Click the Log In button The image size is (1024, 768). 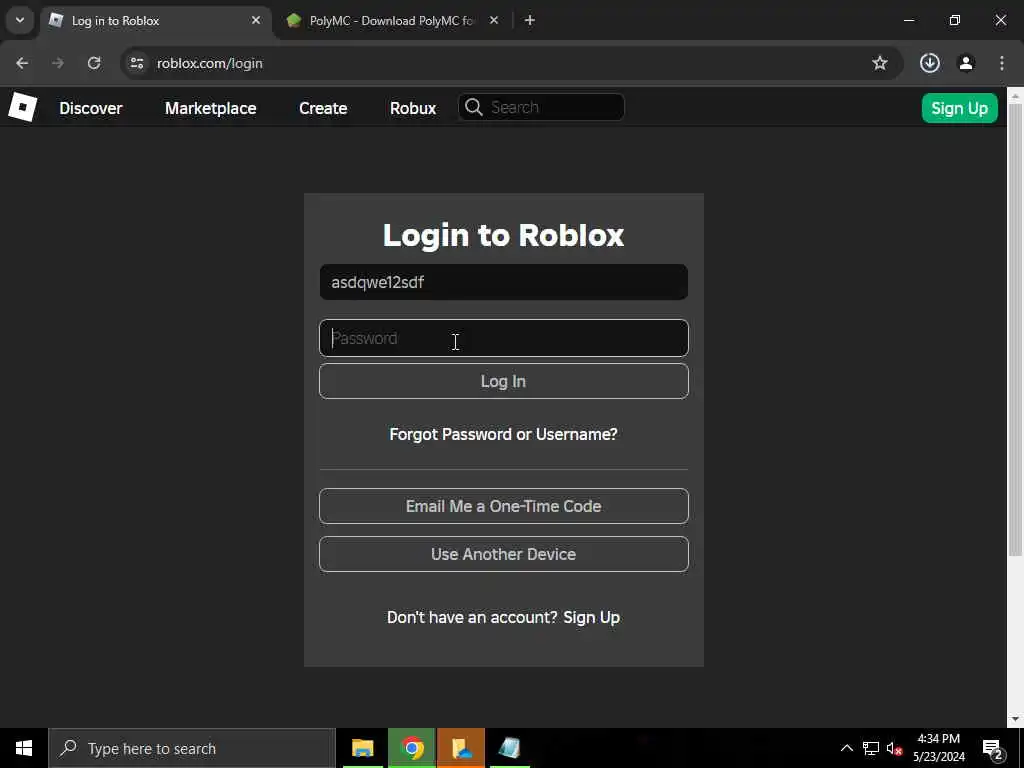pos(504,381)
